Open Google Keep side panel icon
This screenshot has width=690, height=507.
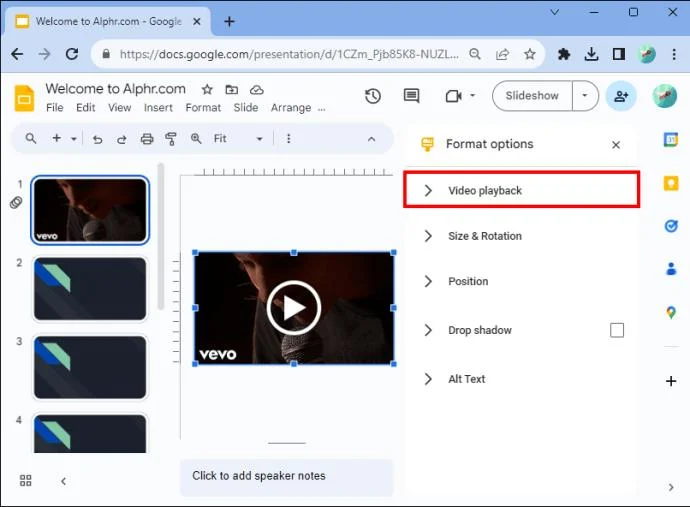tap(671, 183)
